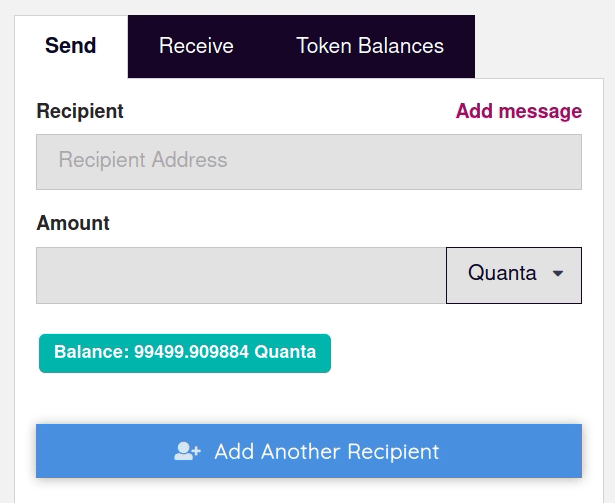
Task: Click the white space right of Balance badge
Action: tap(455, 353)
